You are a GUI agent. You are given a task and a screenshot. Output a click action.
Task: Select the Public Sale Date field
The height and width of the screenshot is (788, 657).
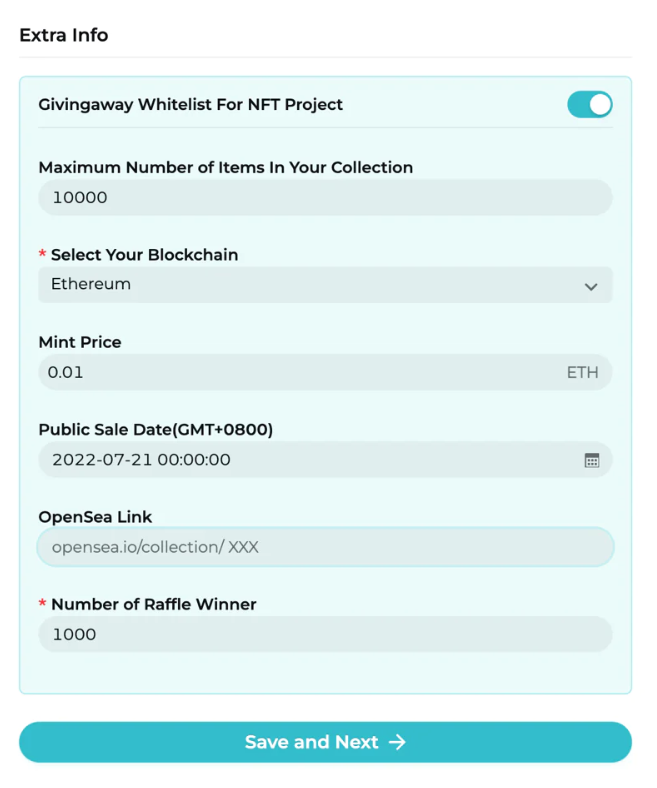pyautogui.click(x=325, y=460)
